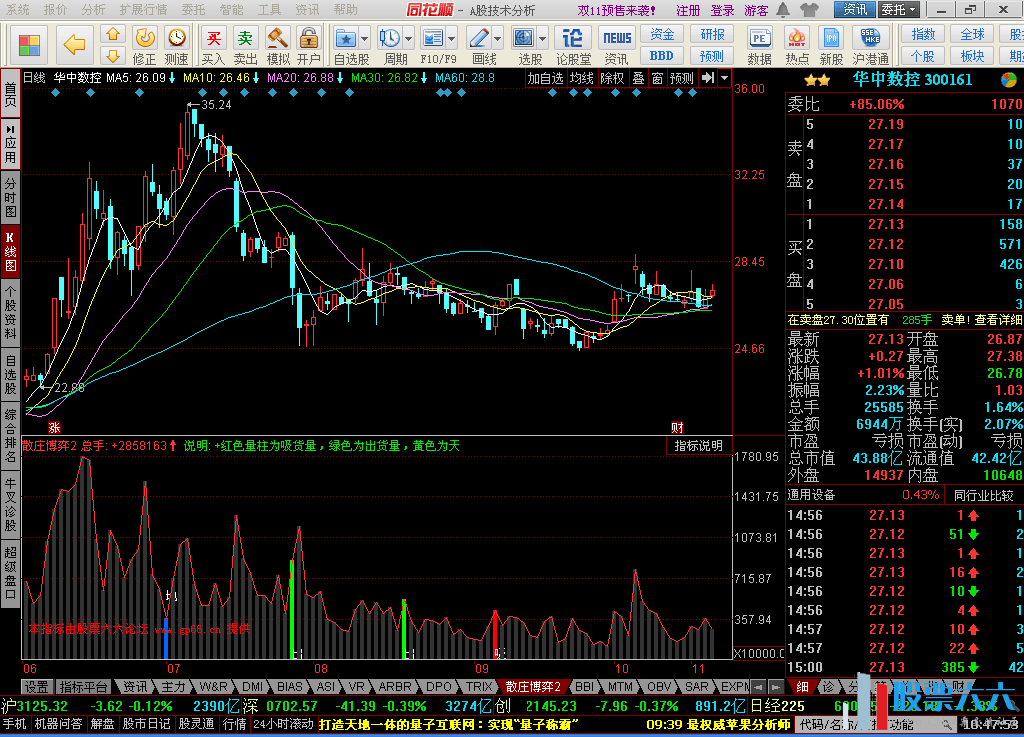This screenshot has height=737, width=1024.
Task: Toggle the 叠 overlay chart option
Action: click(x=638, y=78)
